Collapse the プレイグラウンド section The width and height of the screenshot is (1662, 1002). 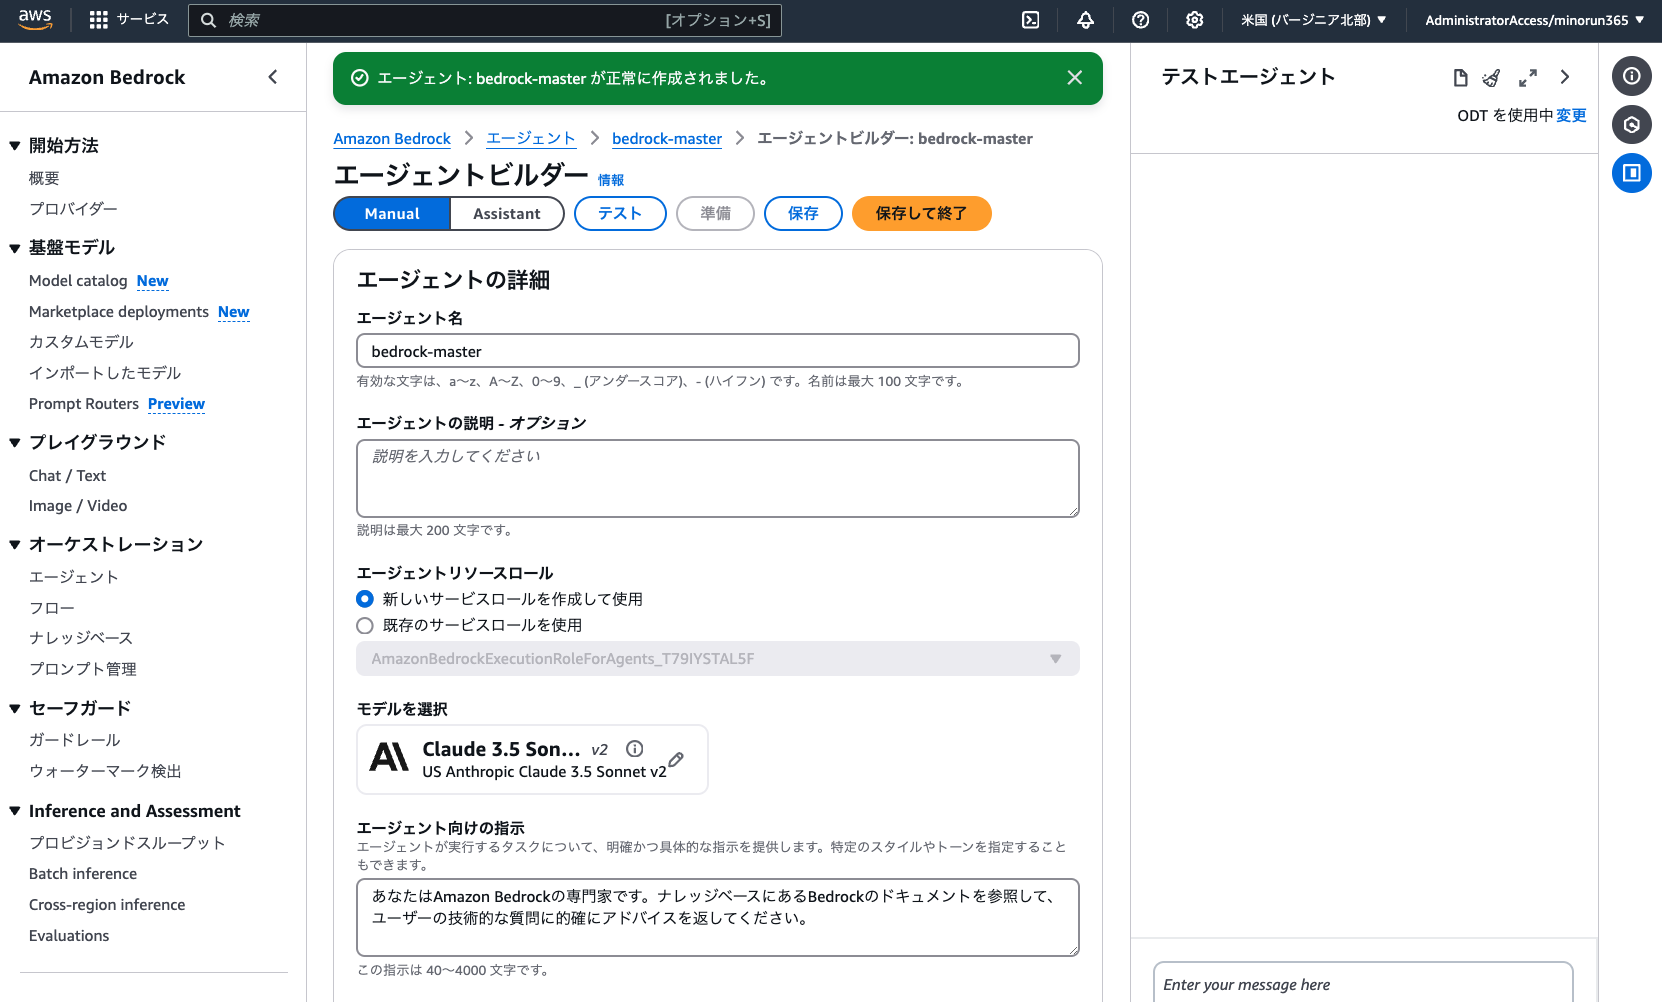tap(15, 443)
